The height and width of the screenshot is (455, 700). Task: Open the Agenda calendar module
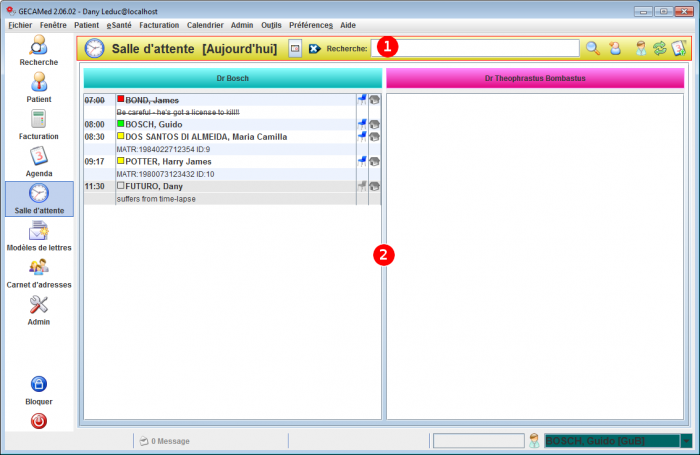[x=38, y=161]
